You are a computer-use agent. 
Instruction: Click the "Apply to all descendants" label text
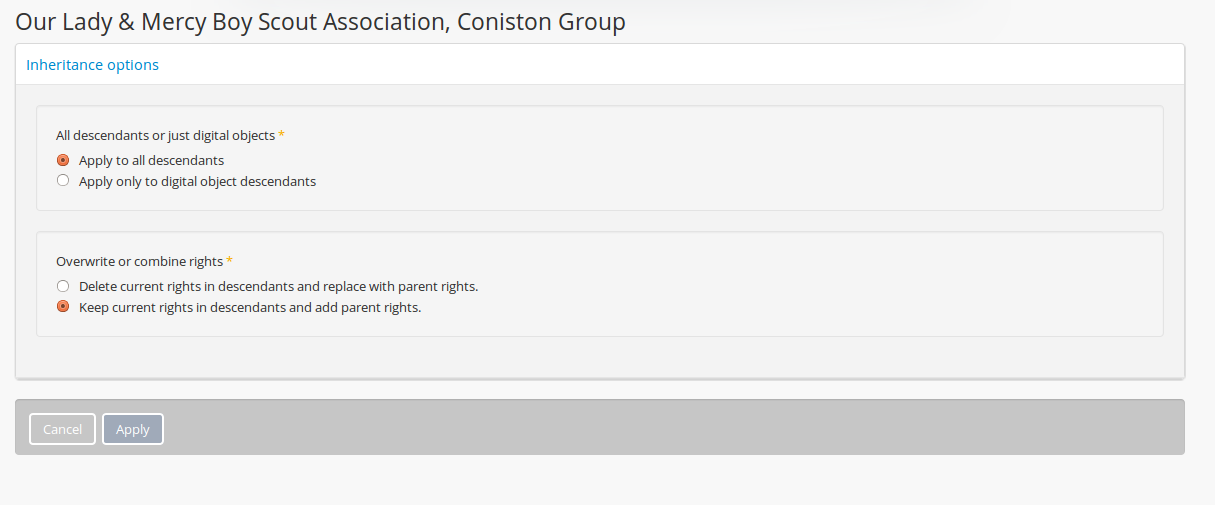coord(151,160)
